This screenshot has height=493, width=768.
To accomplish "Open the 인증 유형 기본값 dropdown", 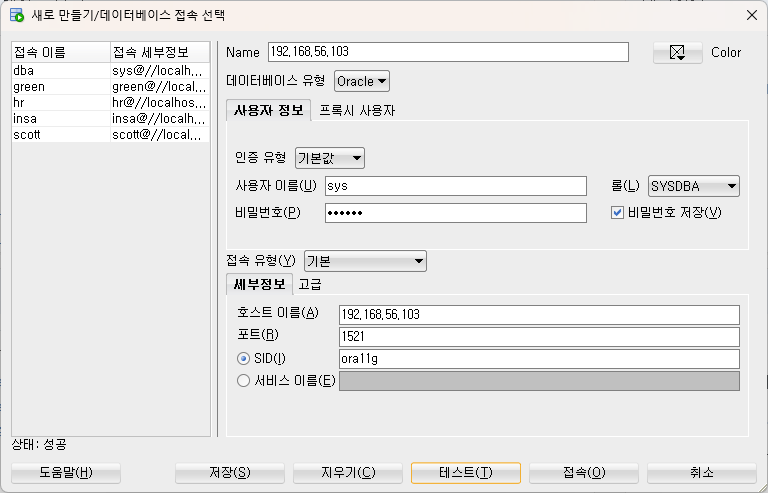I will tap(330, 158).
